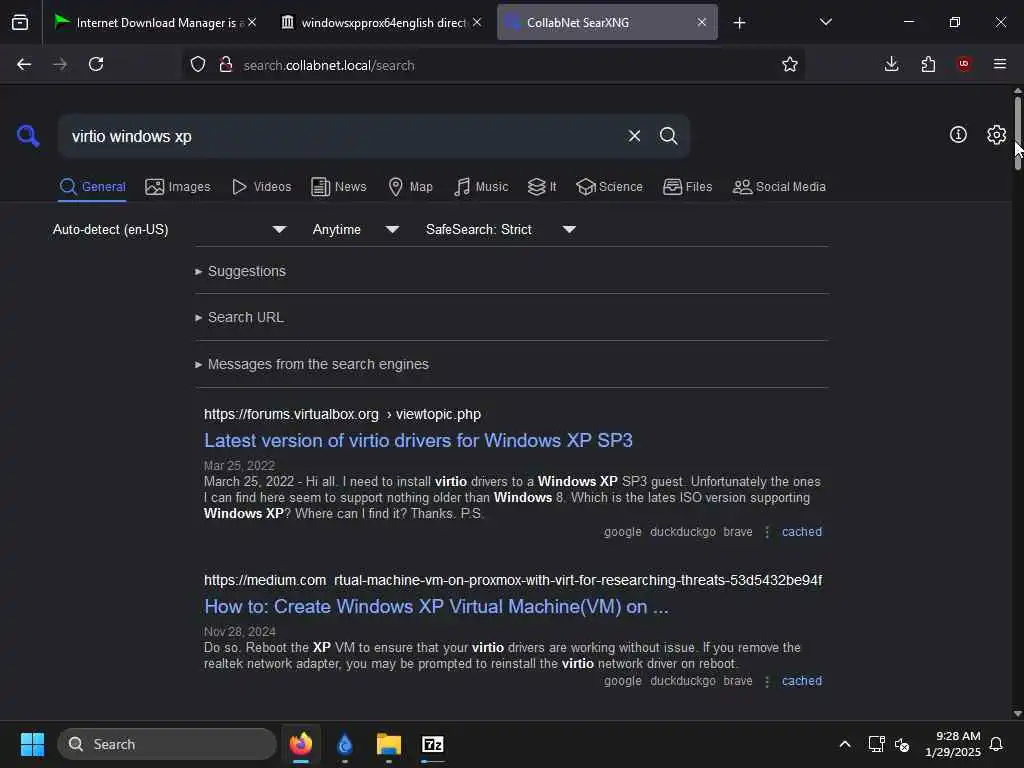Open the SafeSearch Strict dropdown
The image size is (1024, 768).
point(501,229)
